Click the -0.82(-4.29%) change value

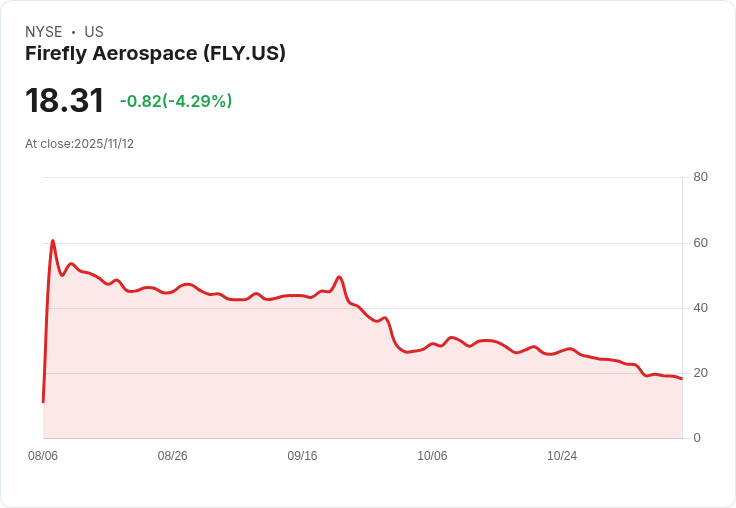(x=176, y=101)
